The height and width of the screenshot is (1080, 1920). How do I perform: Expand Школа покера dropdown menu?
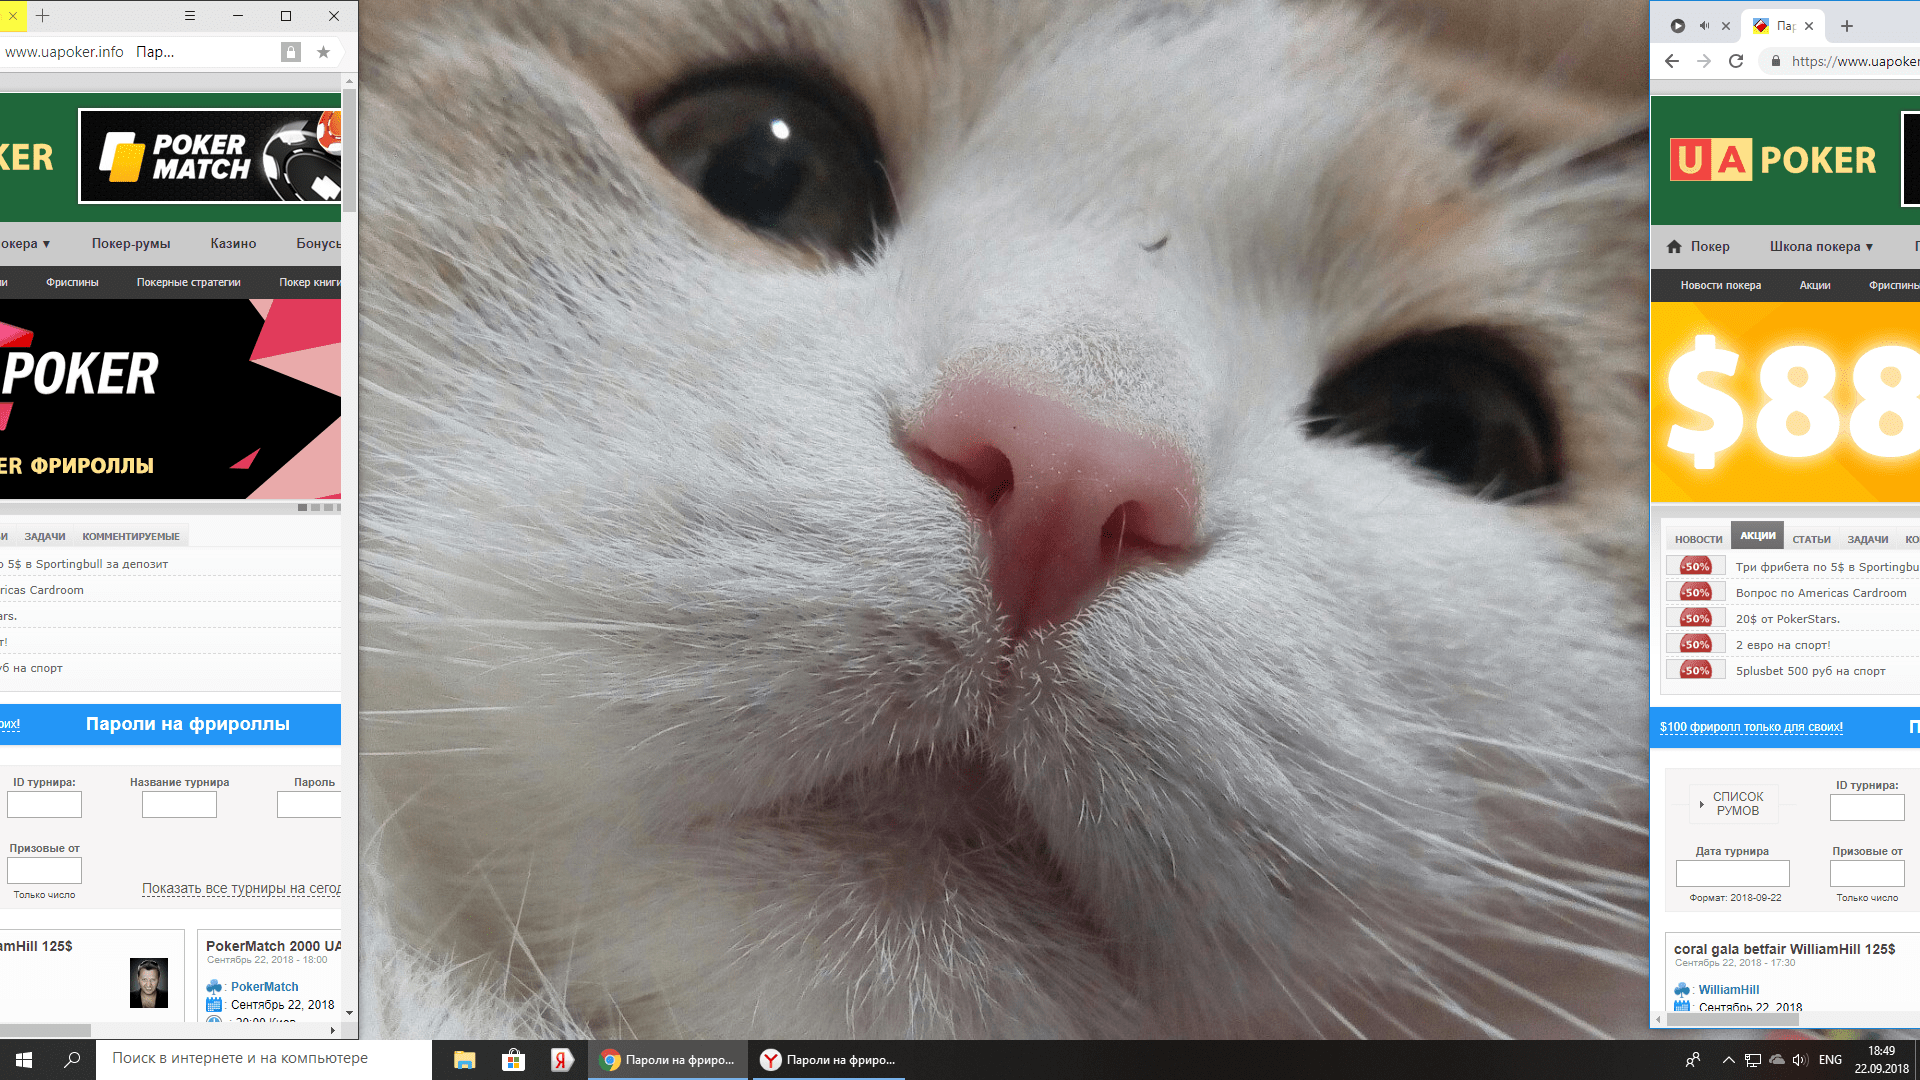(1821, 246)
